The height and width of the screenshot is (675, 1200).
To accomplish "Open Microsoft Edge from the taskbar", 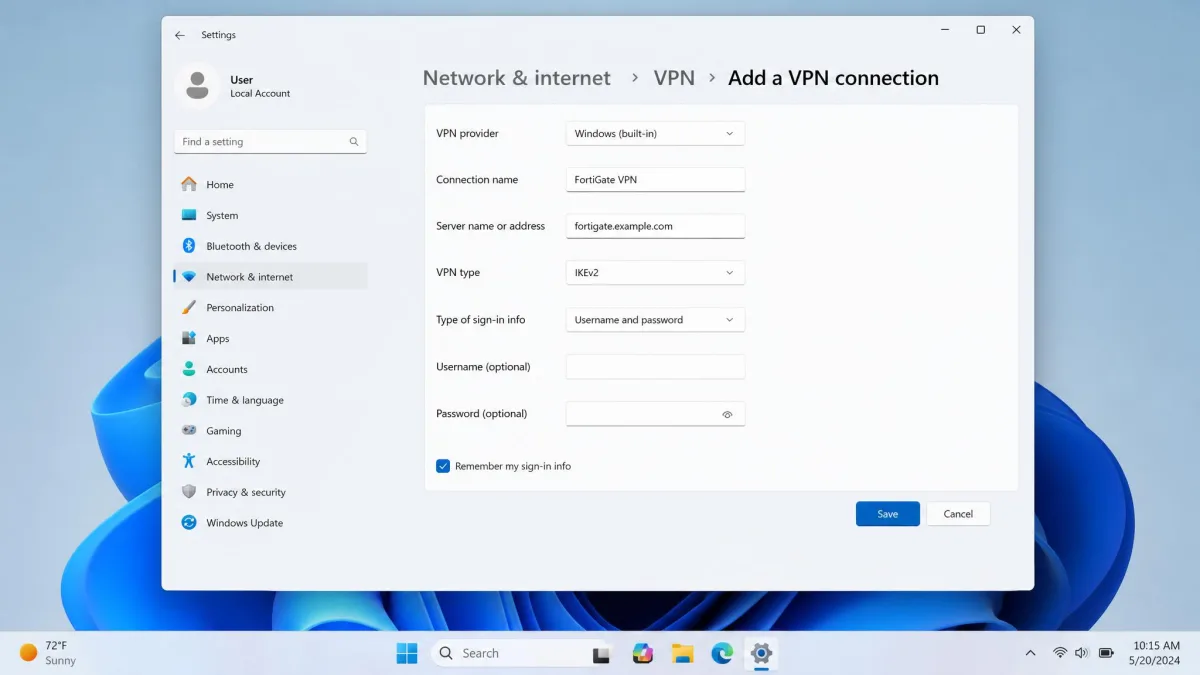I will [x=722, y=653].
